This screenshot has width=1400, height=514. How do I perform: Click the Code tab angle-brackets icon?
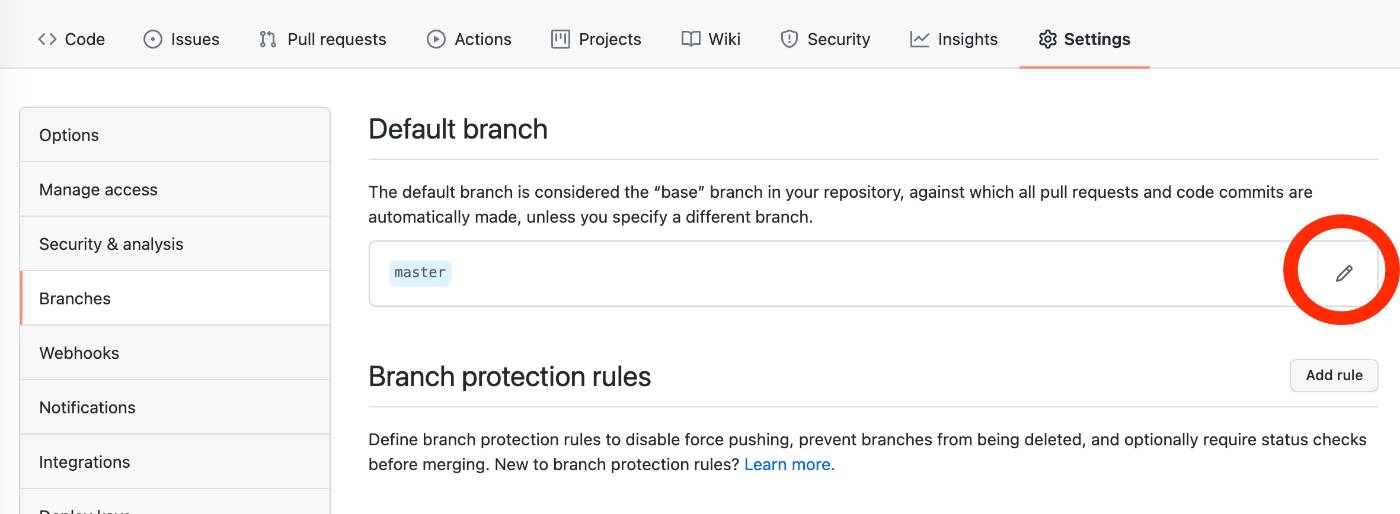(x=47, y=39)
